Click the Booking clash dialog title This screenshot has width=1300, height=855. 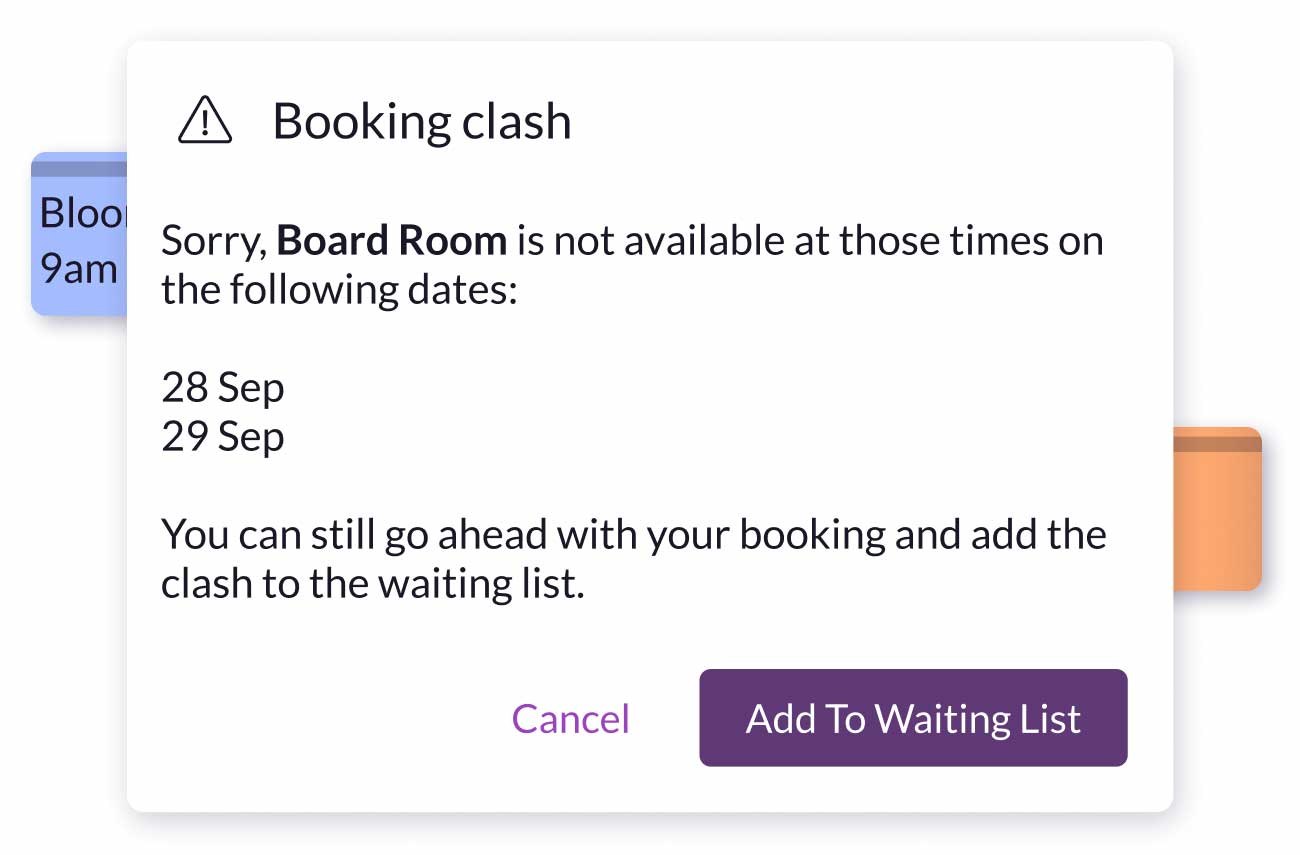pyautogui.click(x=422, y=120)
